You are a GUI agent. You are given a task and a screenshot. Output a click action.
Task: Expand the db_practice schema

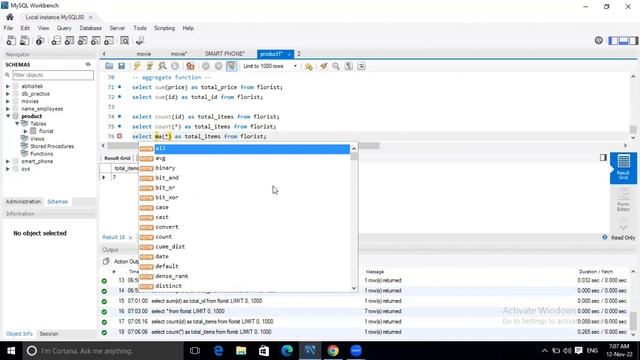8,94
